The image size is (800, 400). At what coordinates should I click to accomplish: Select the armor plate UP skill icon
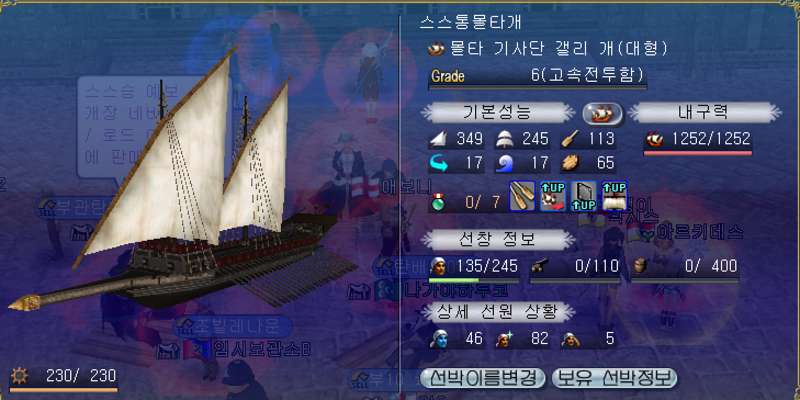pyautogui.click(x=584, y=195)
